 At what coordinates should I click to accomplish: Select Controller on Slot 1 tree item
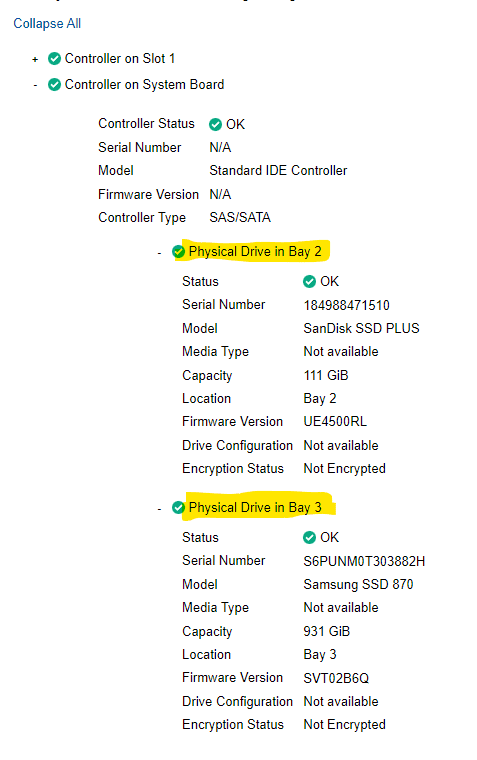tap(120, 59)
